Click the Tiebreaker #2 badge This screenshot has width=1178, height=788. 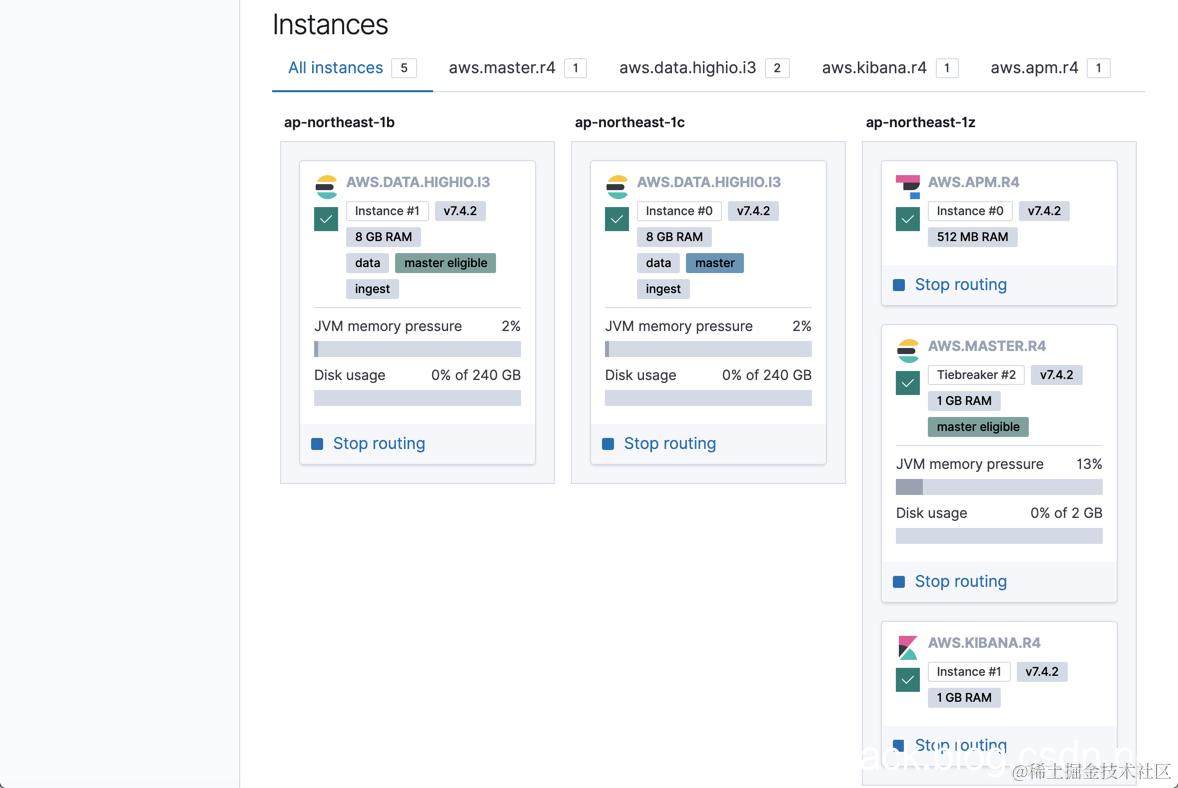point(976,375)
